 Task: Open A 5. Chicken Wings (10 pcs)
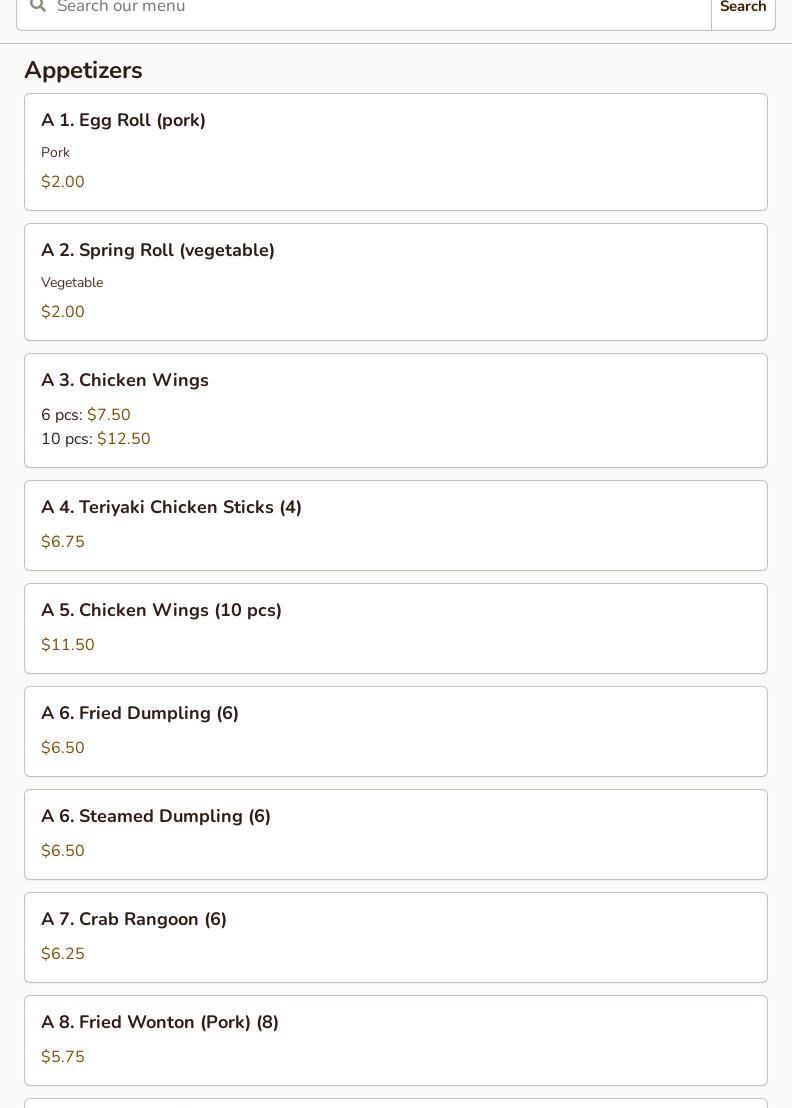396,629
